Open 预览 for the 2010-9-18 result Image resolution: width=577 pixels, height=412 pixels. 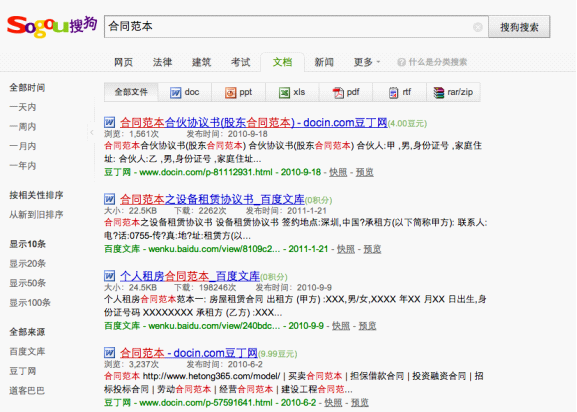tap(364, 172)
